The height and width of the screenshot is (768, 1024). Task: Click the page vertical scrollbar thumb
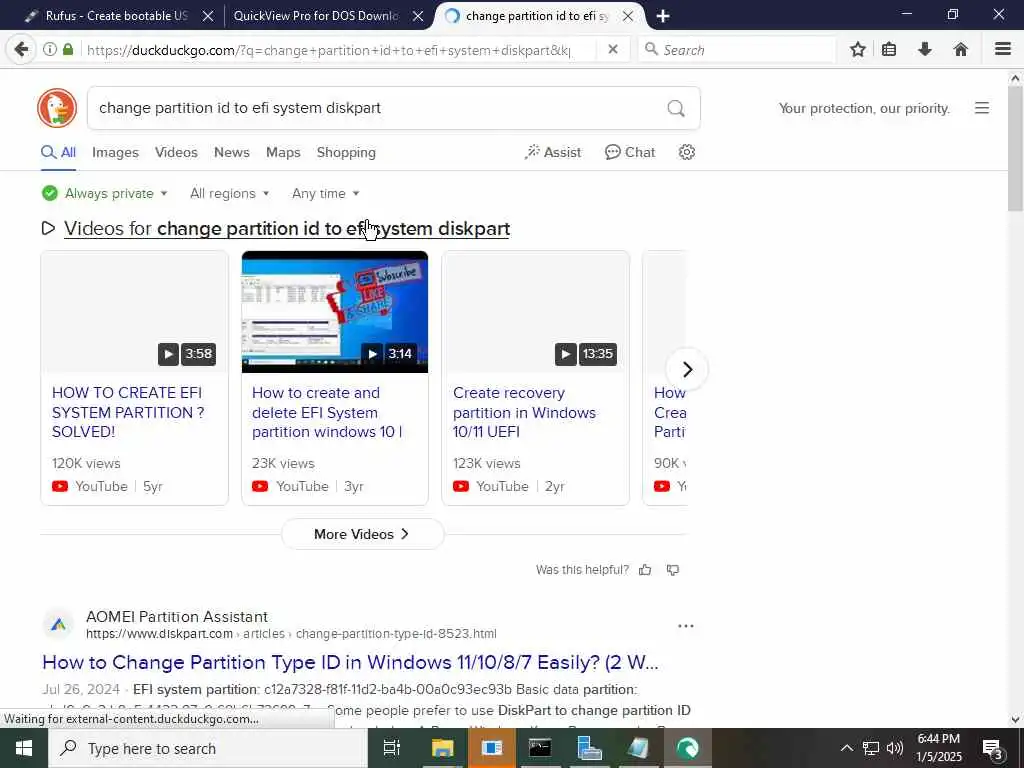coord(1015,149)
